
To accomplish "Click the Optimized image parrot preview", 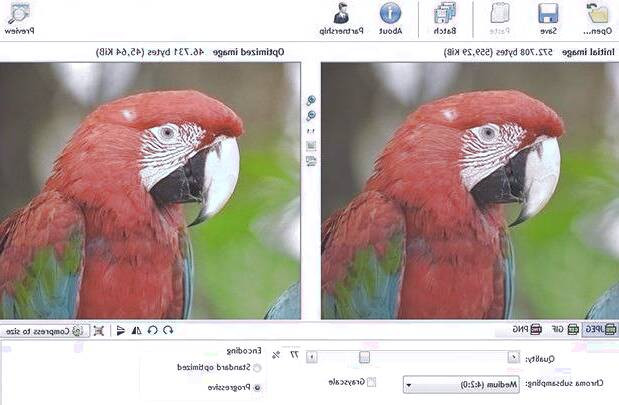I will pos(150,191).
